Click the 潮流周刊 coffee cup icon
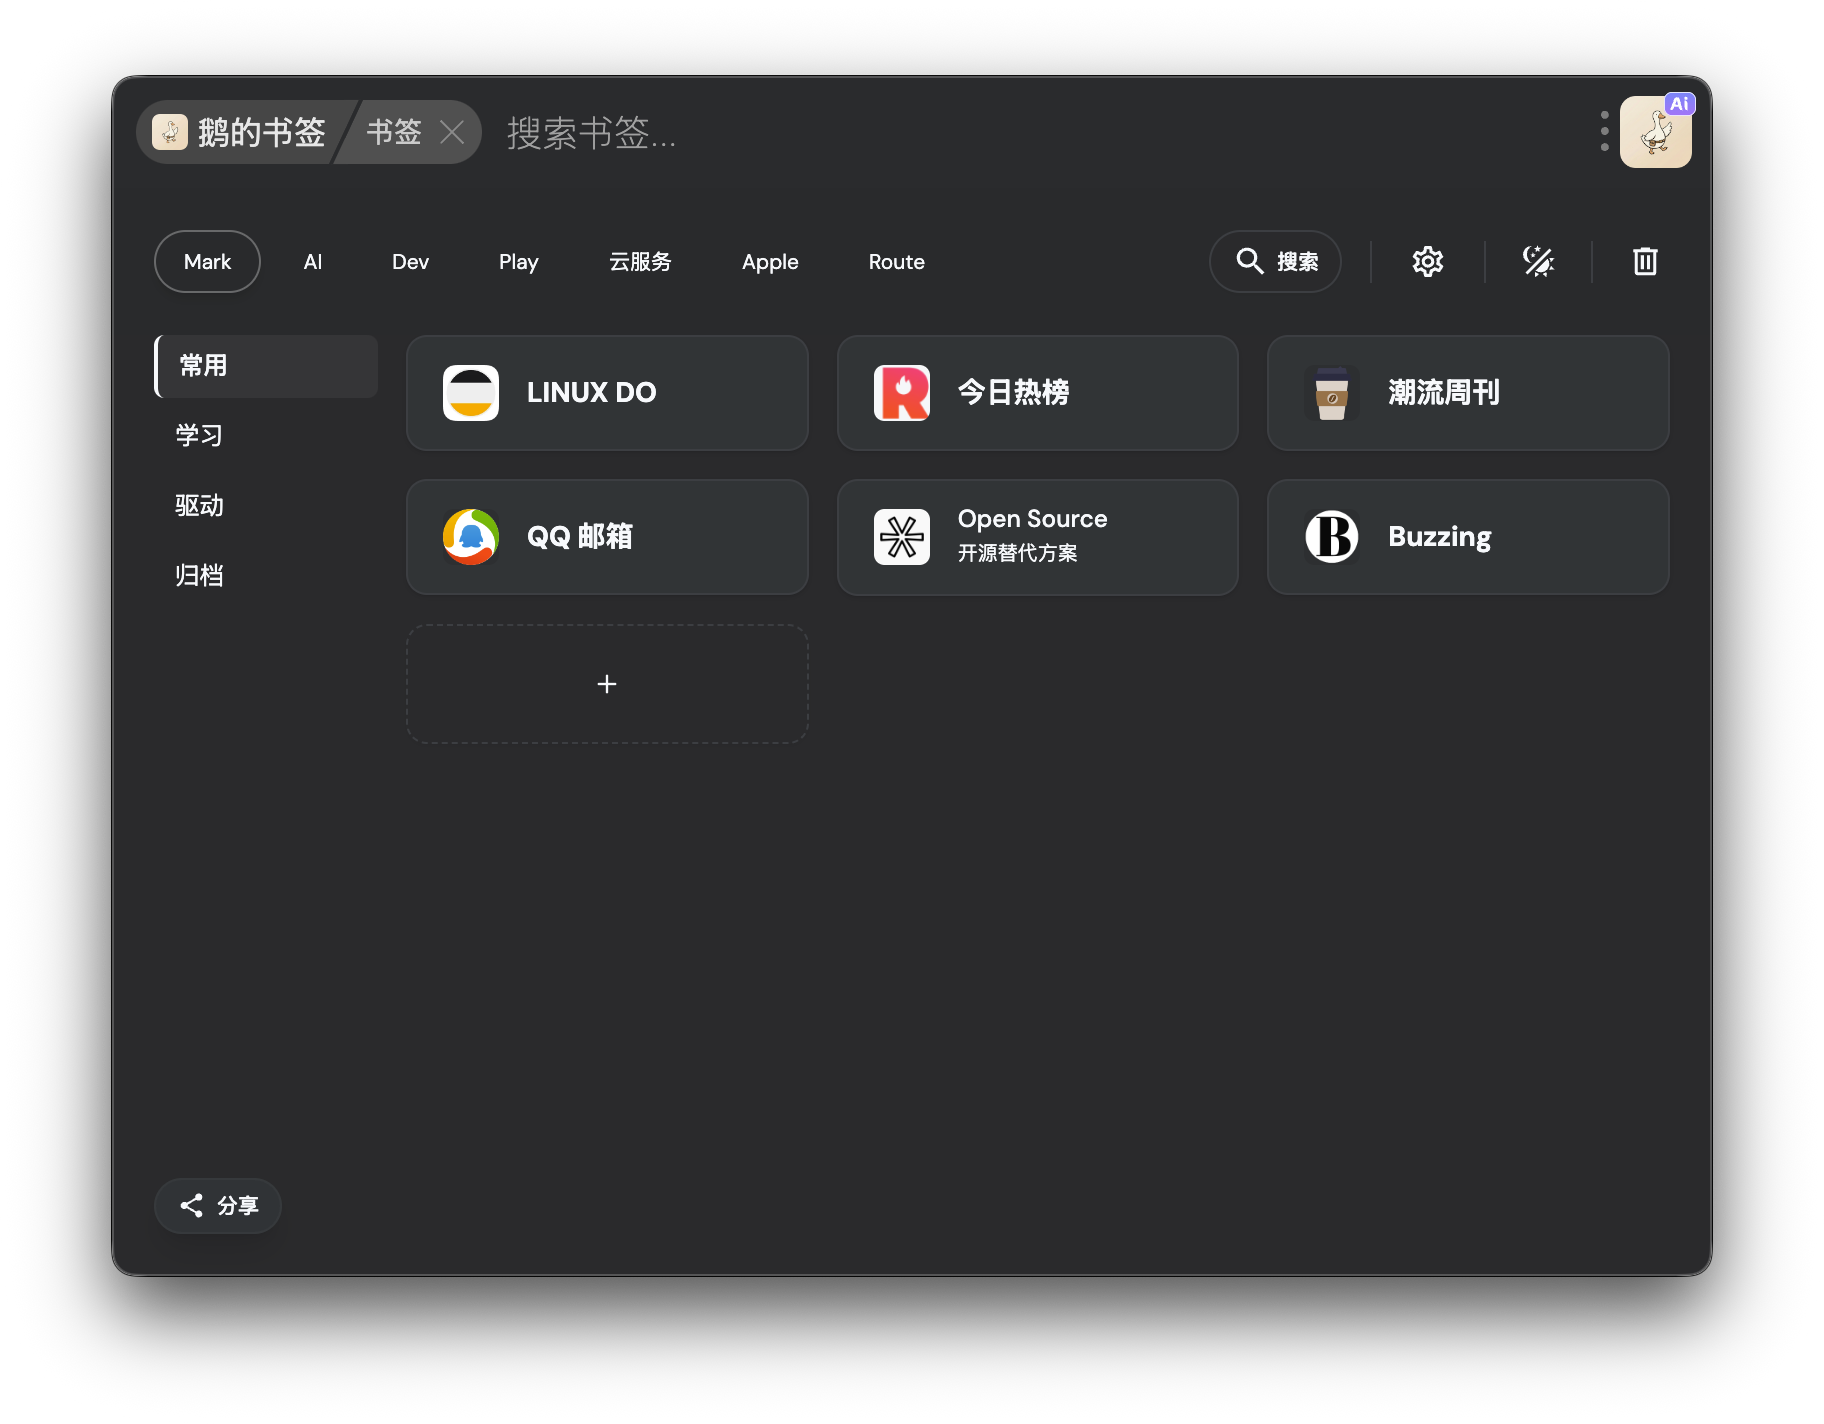The height and width of the screenshot is (1424, 1824). coord(1331,393)
